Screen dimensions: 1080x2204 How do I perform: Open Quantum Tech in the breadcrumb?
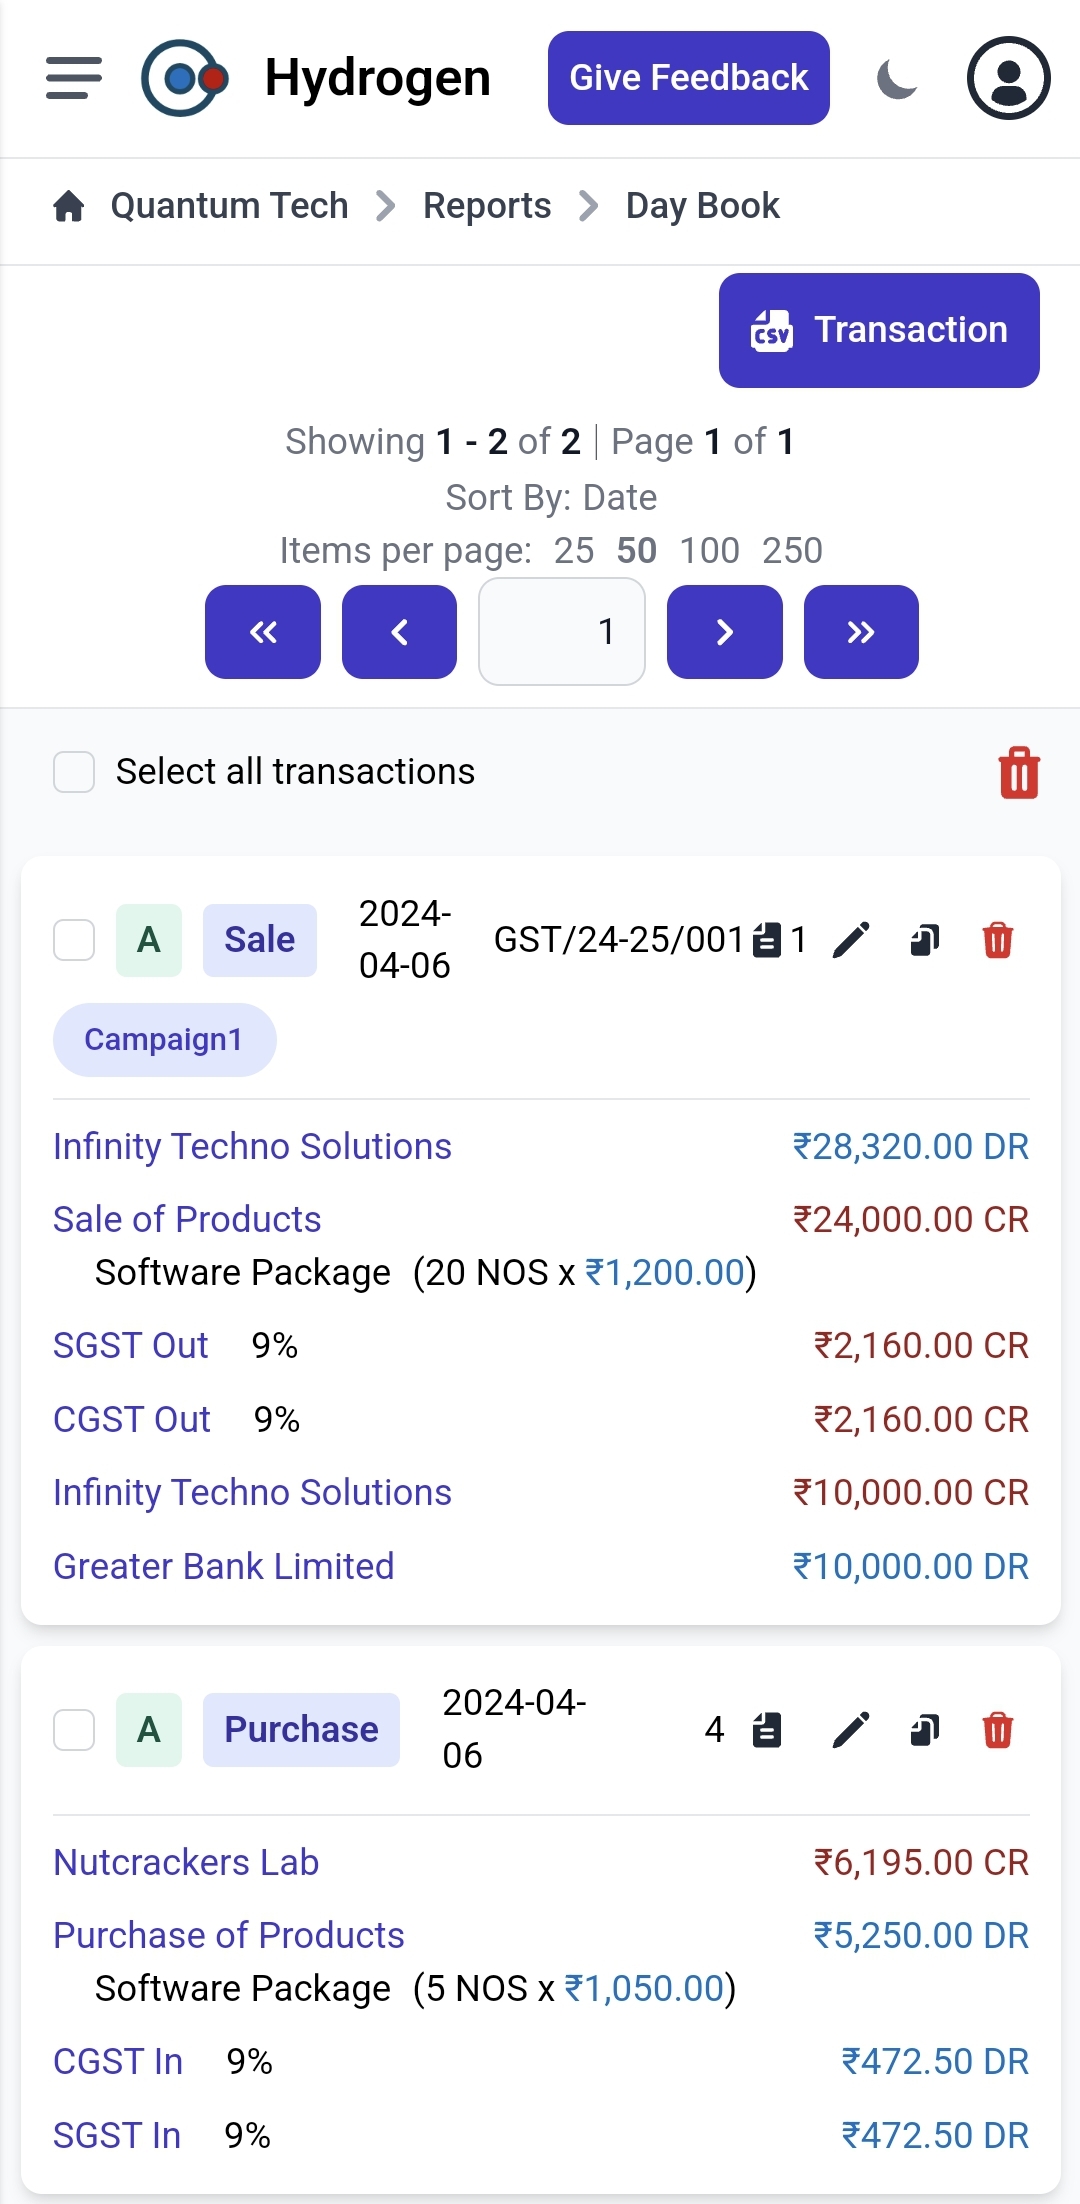click(229, 206)
